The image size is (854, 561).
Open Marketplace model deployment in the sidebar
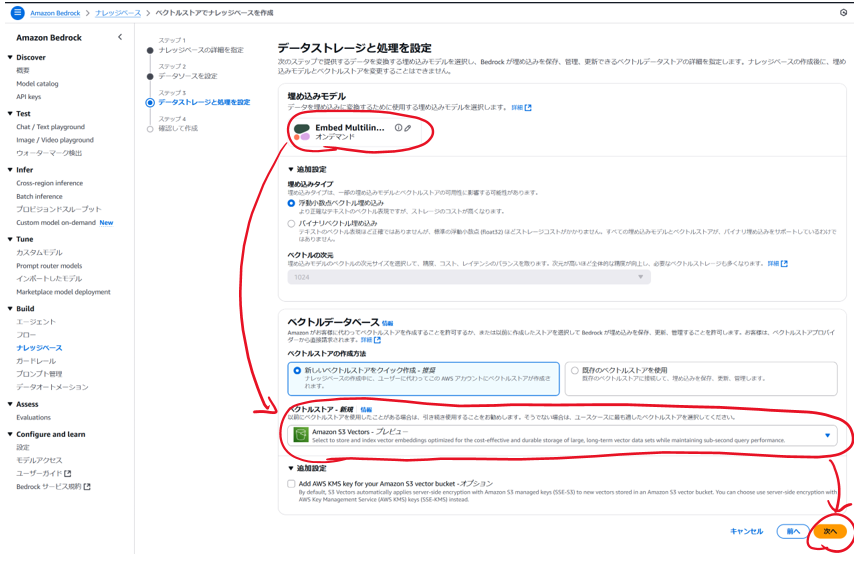click(63, 292)
